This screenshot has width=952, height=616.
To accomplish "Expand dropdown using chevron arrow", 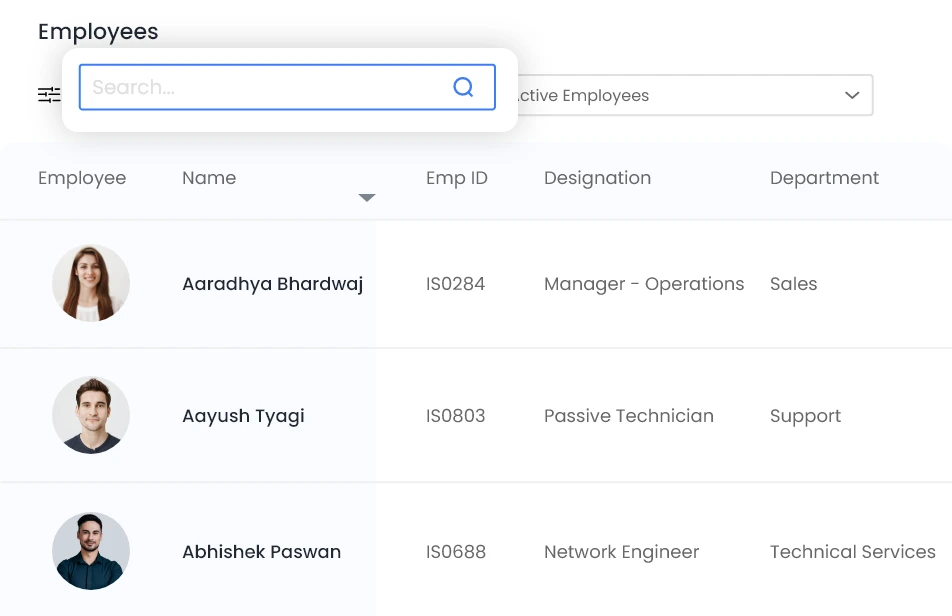I will pos(852,95).
